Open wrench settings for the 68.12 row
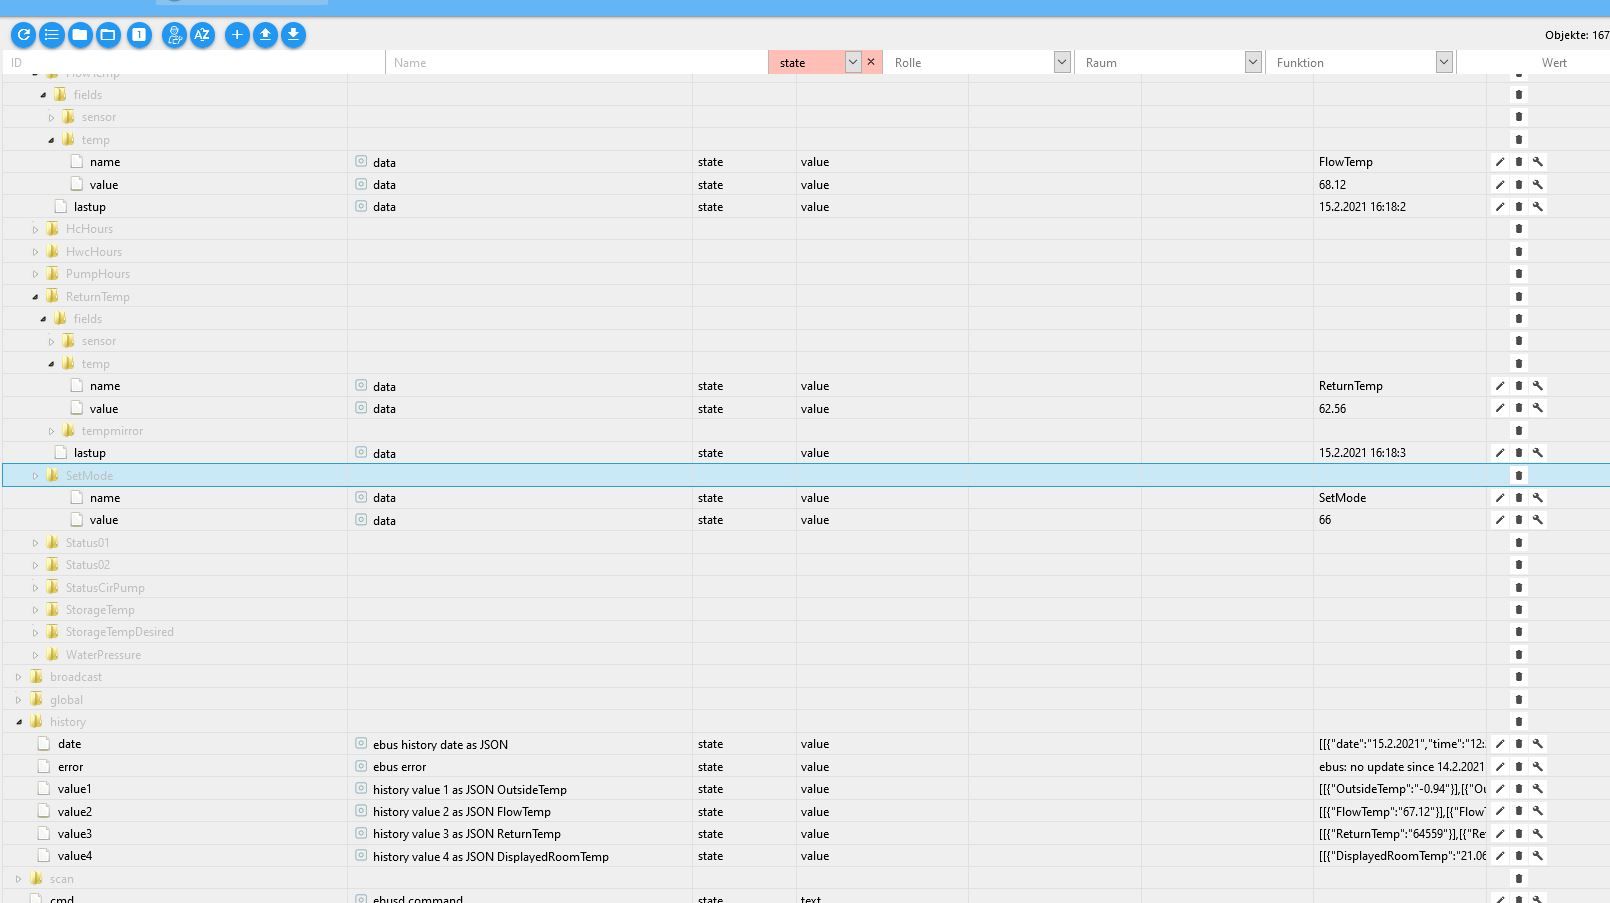The image size is (1610, 903). [1538, 184]
